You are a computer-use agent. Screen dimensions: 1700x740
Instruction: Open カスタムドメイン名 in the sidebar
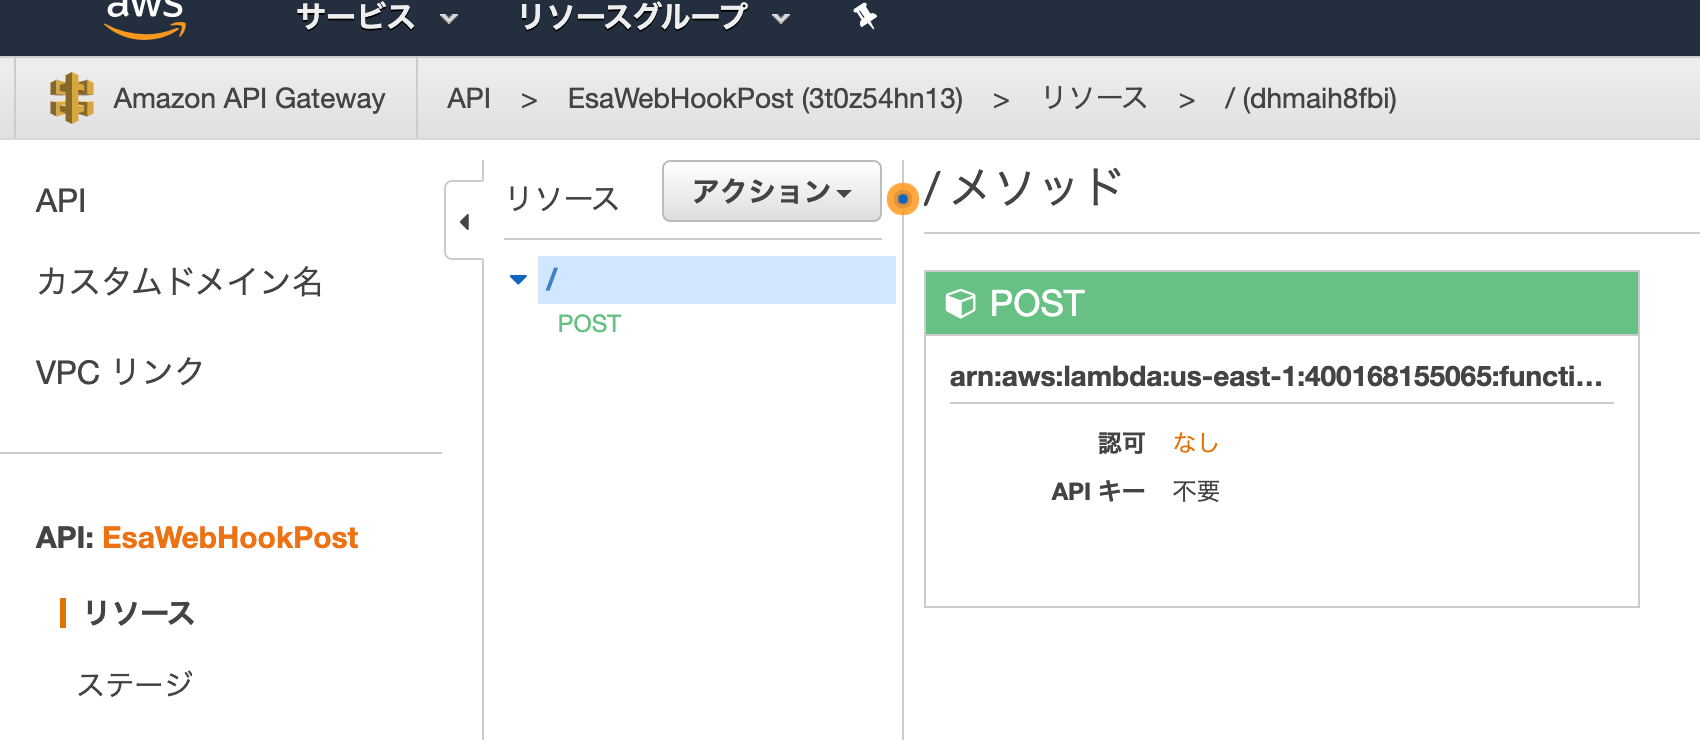tap(179, 282)
